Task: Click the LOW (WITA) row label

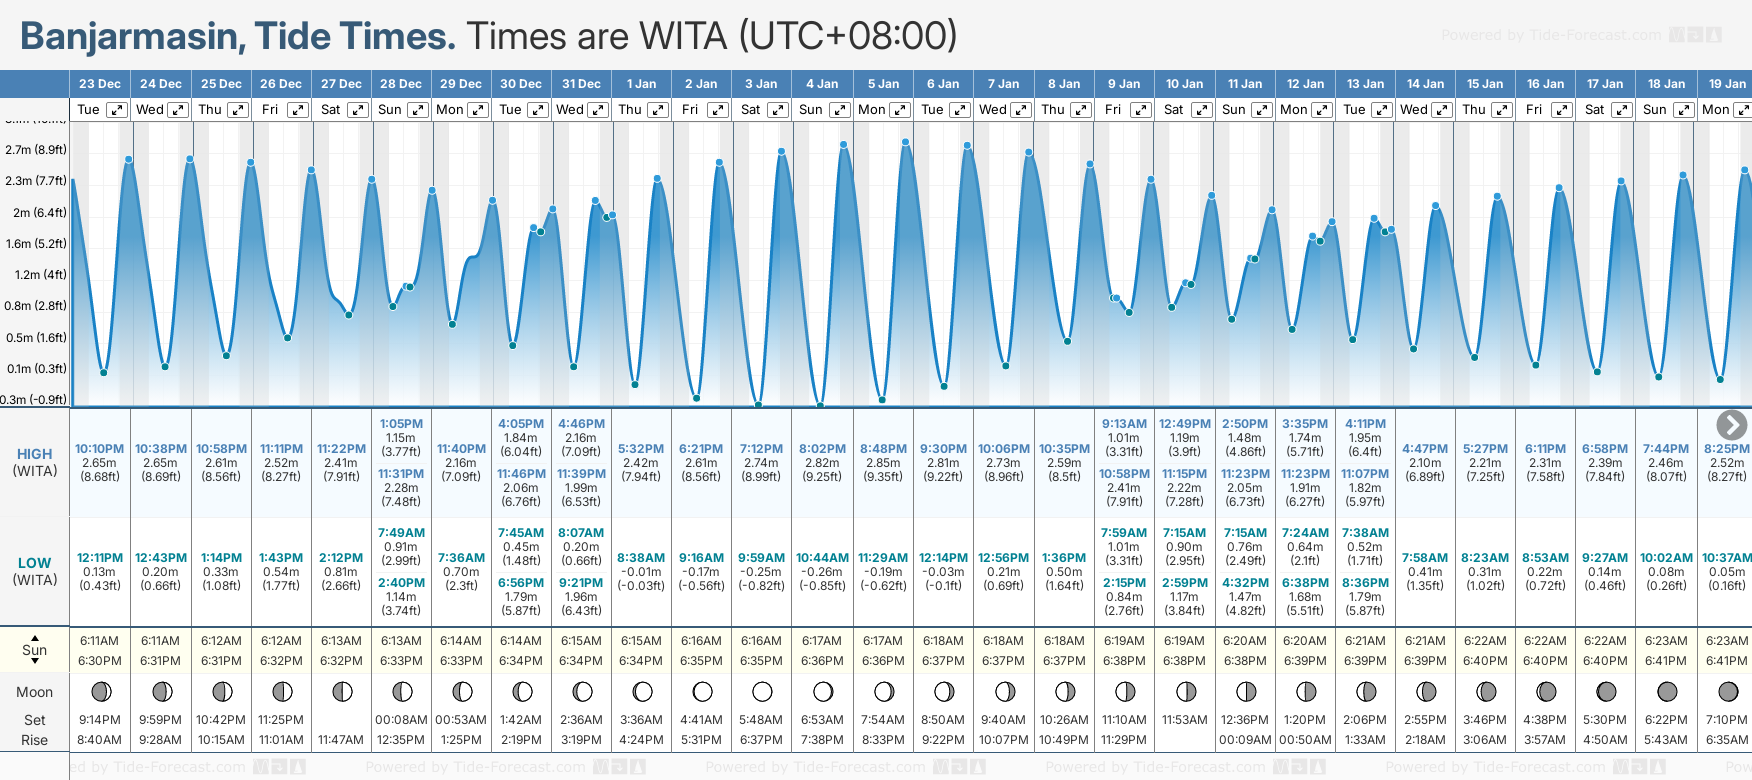Action: tap(35, 571)
